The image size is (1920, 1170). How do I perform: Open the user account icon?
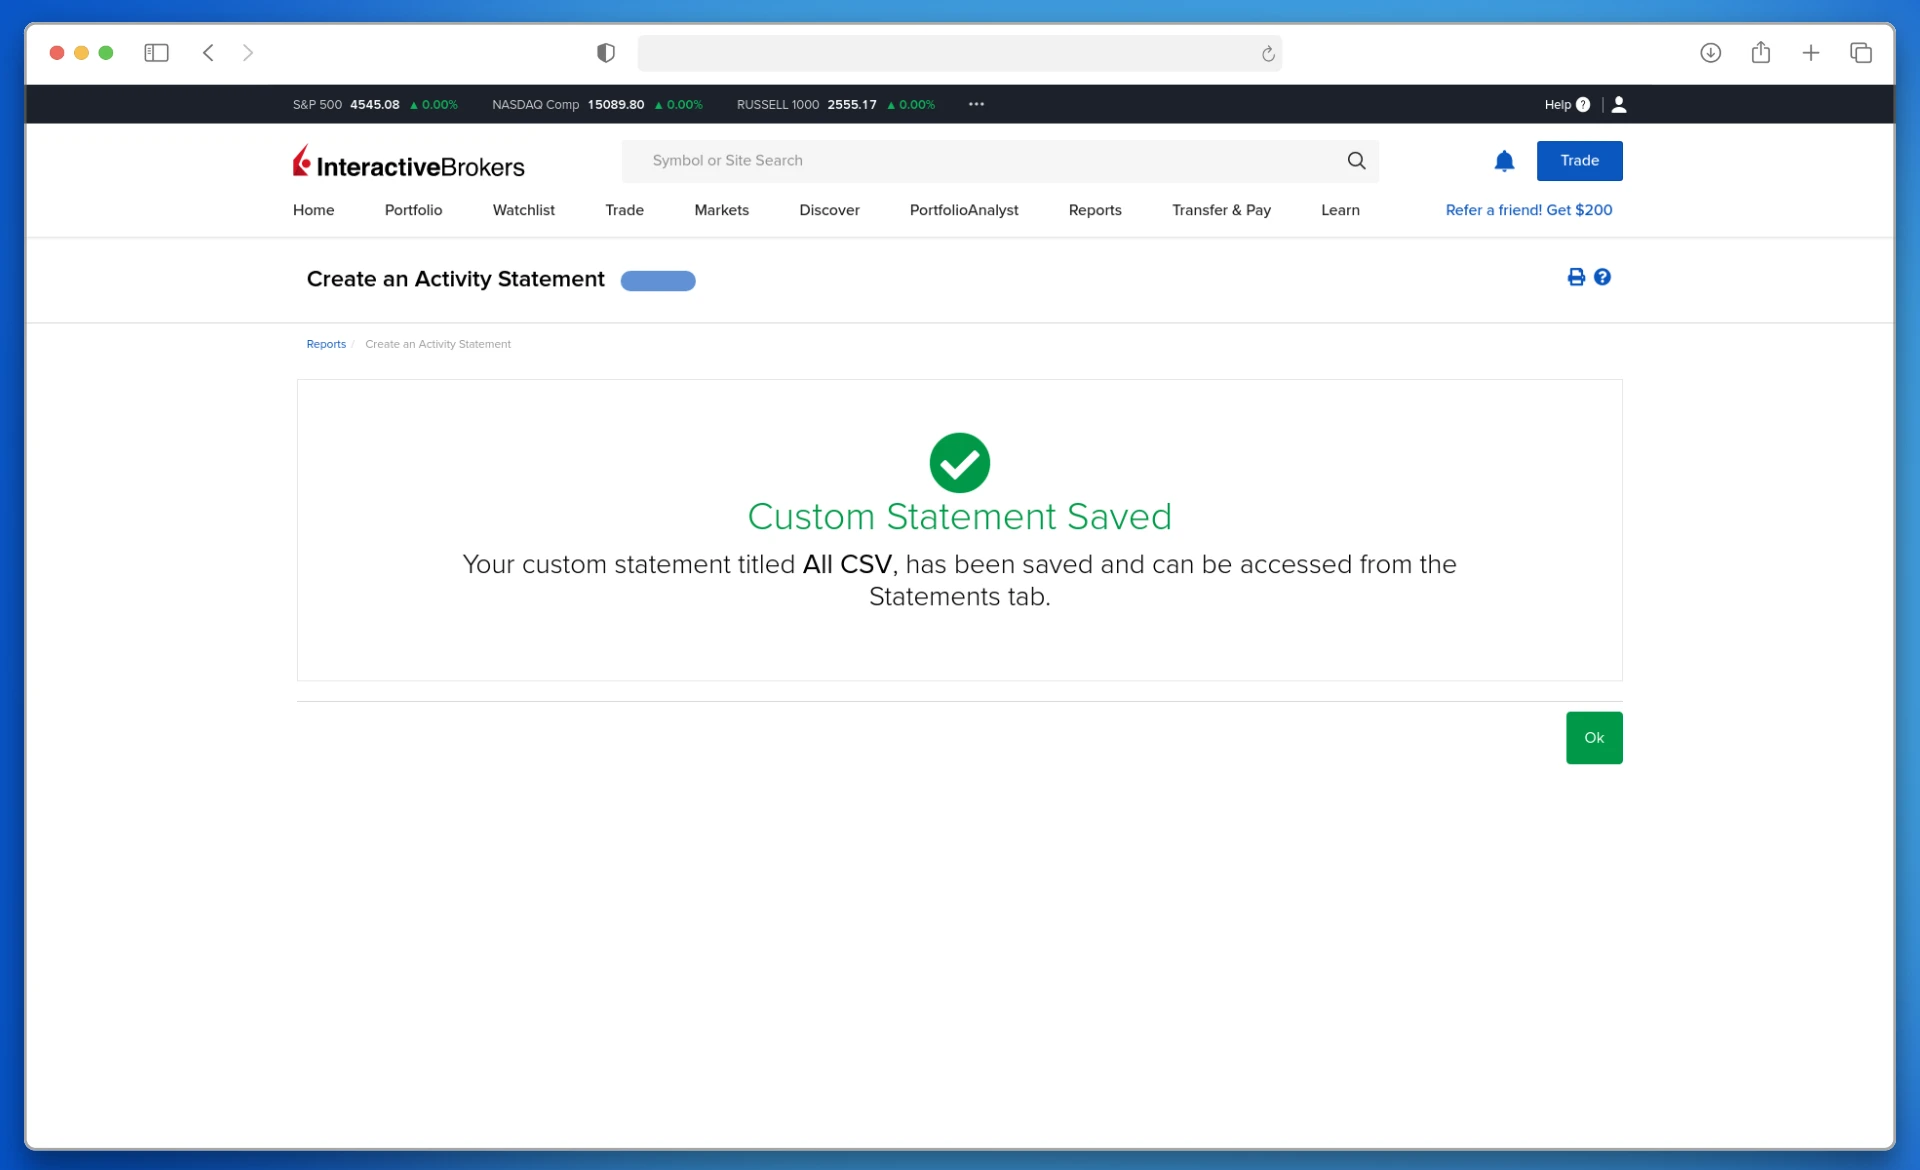point(1619,104)
